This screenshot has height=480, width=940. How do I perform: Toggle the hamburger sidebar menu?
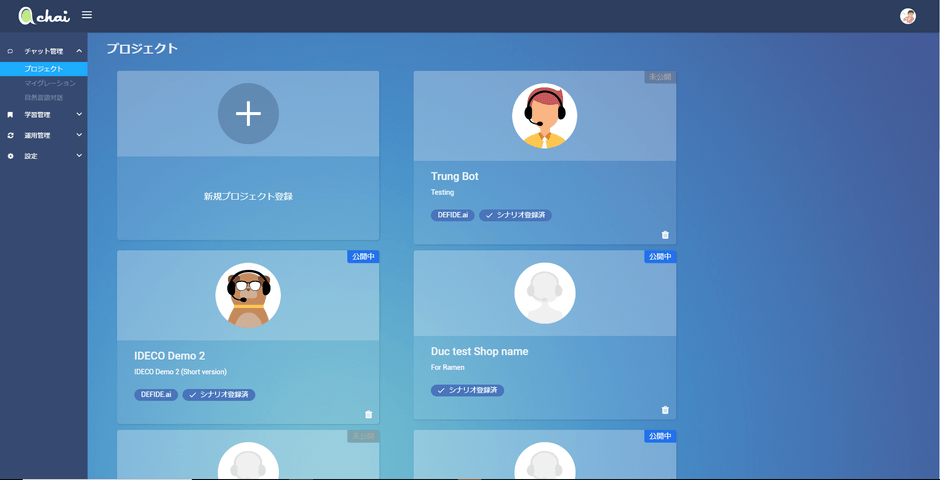point(87,14)
